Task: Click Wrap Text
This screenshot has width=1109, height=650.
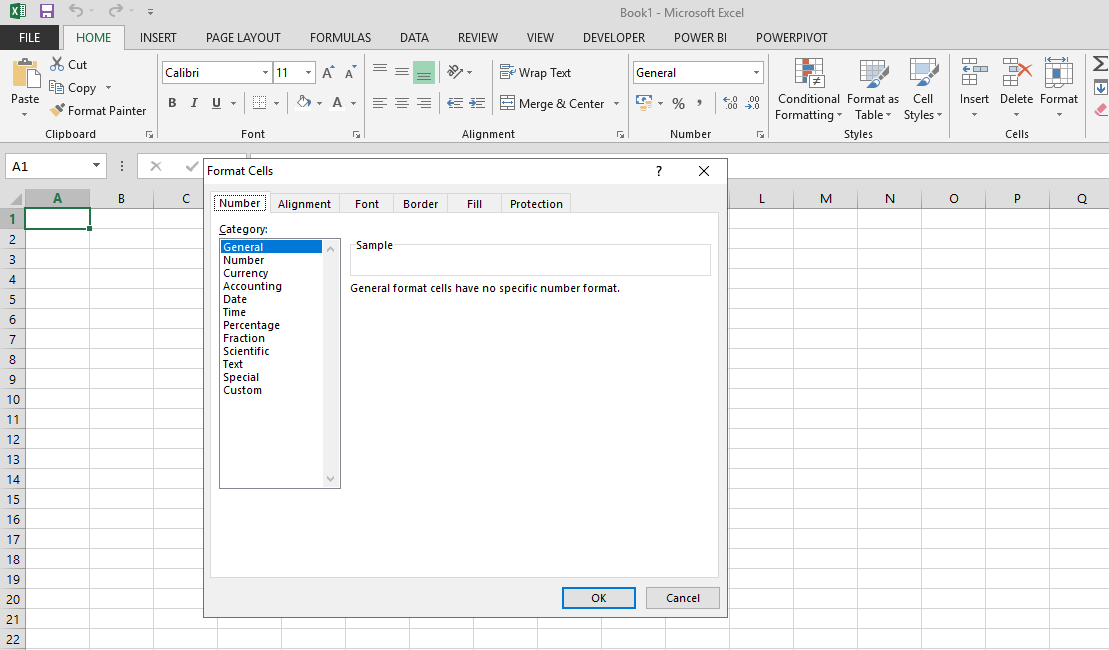Action: (x=535, y=72)
